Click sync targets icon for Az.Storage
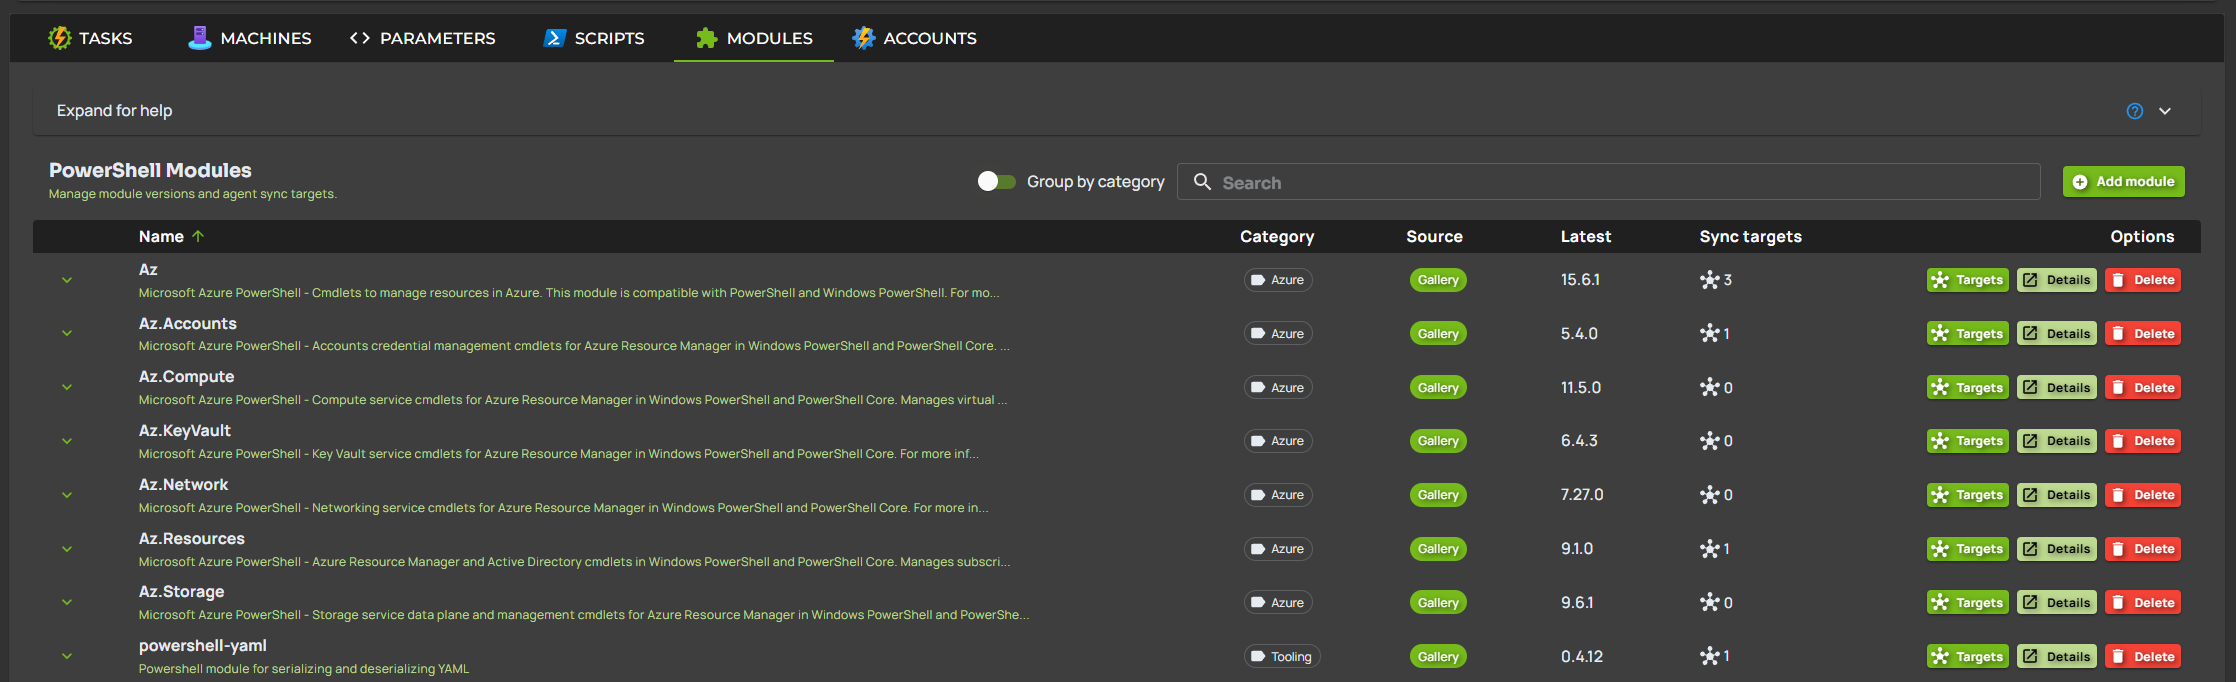2236x682 pixels. [1710, 602]
